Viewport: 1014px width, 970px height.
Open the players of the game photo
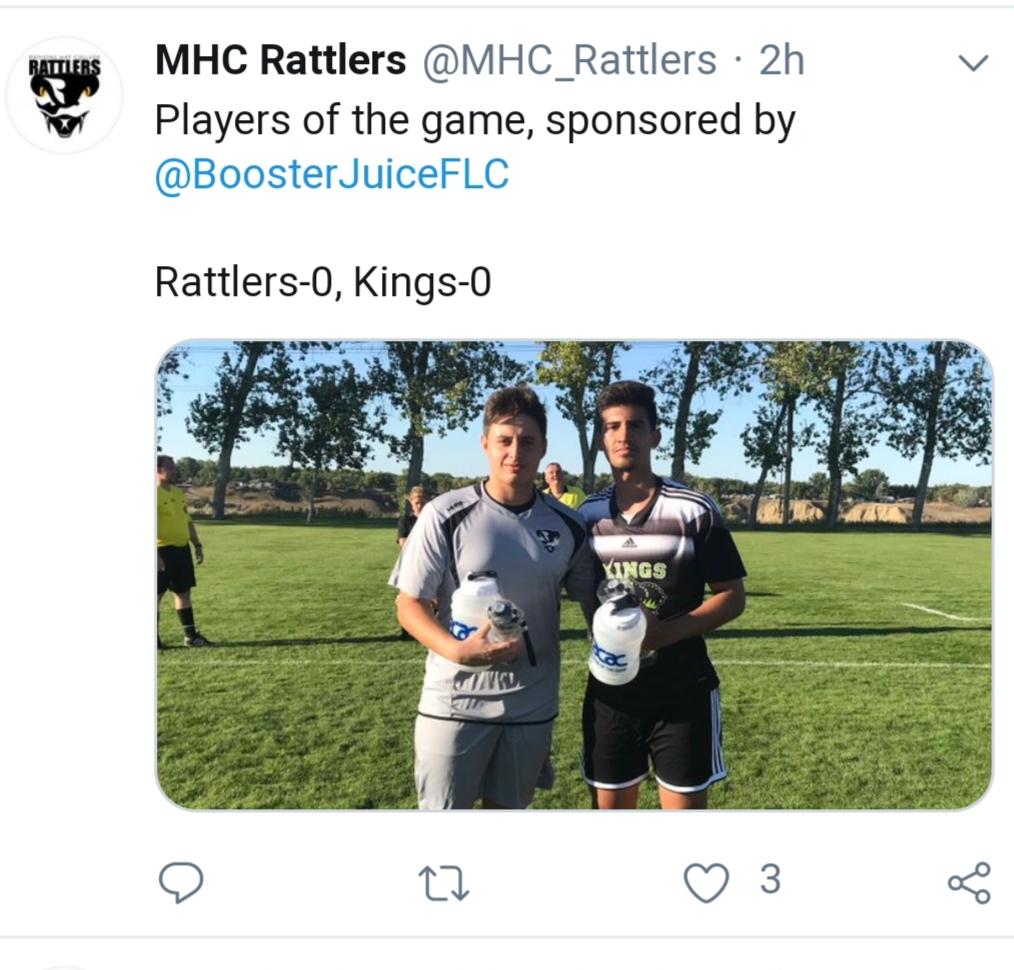click(574, 575)
